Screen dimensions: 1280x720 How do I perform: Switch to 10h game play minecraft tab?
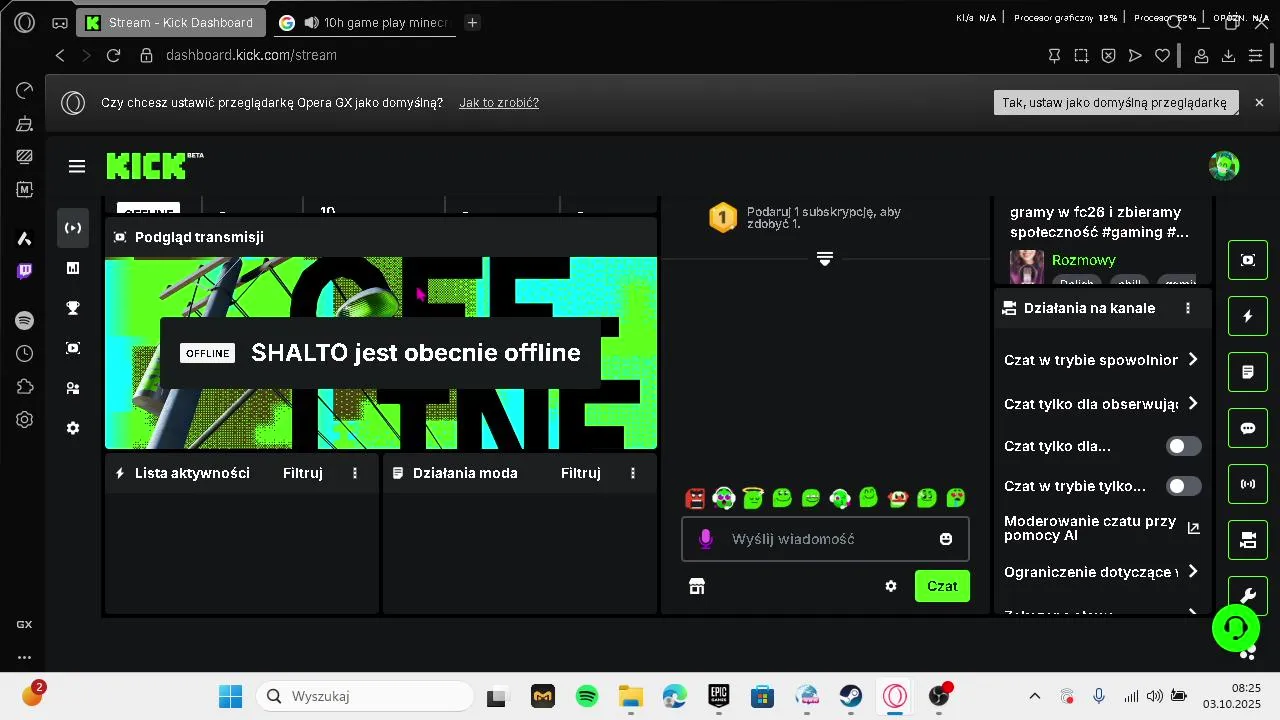(x=365, y=22)
